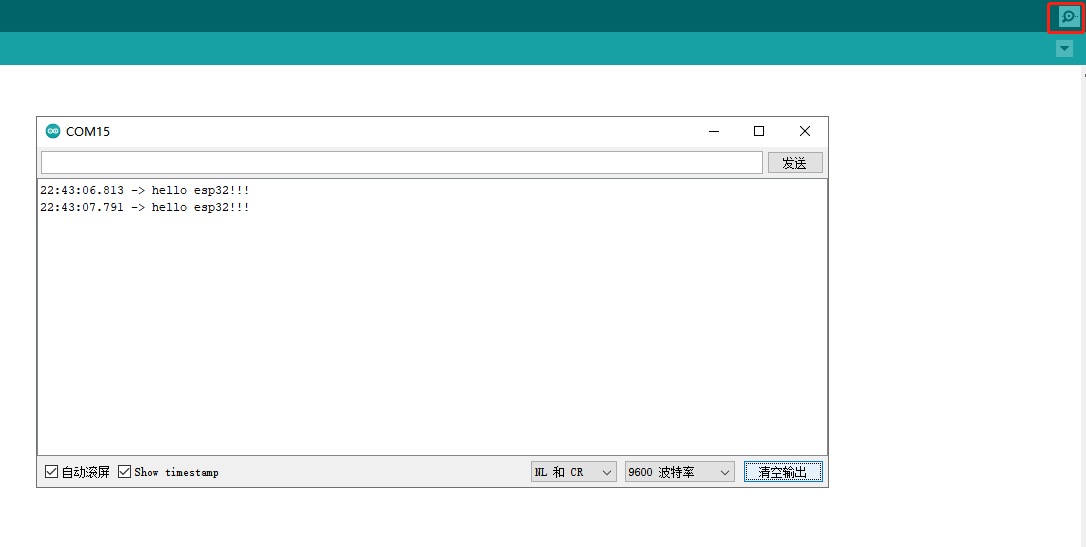1086x547 pixels.
Task: Select the 22:43:06.813 hello esp32 line
Action: (x=145, y=190)
